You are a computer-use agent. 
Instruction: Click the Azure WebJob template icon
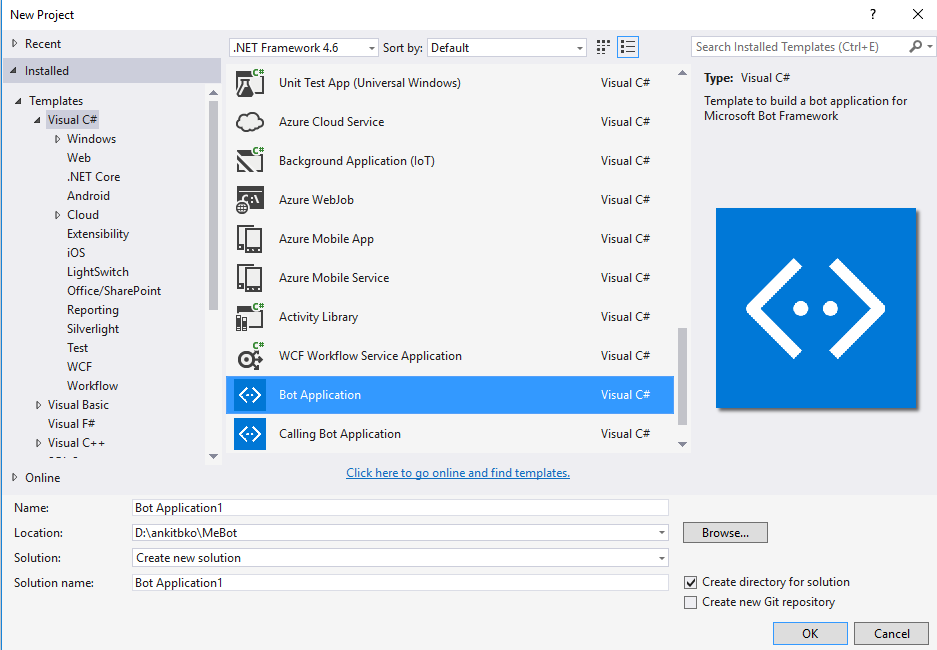pyautogui.click(x=250, y=200)
